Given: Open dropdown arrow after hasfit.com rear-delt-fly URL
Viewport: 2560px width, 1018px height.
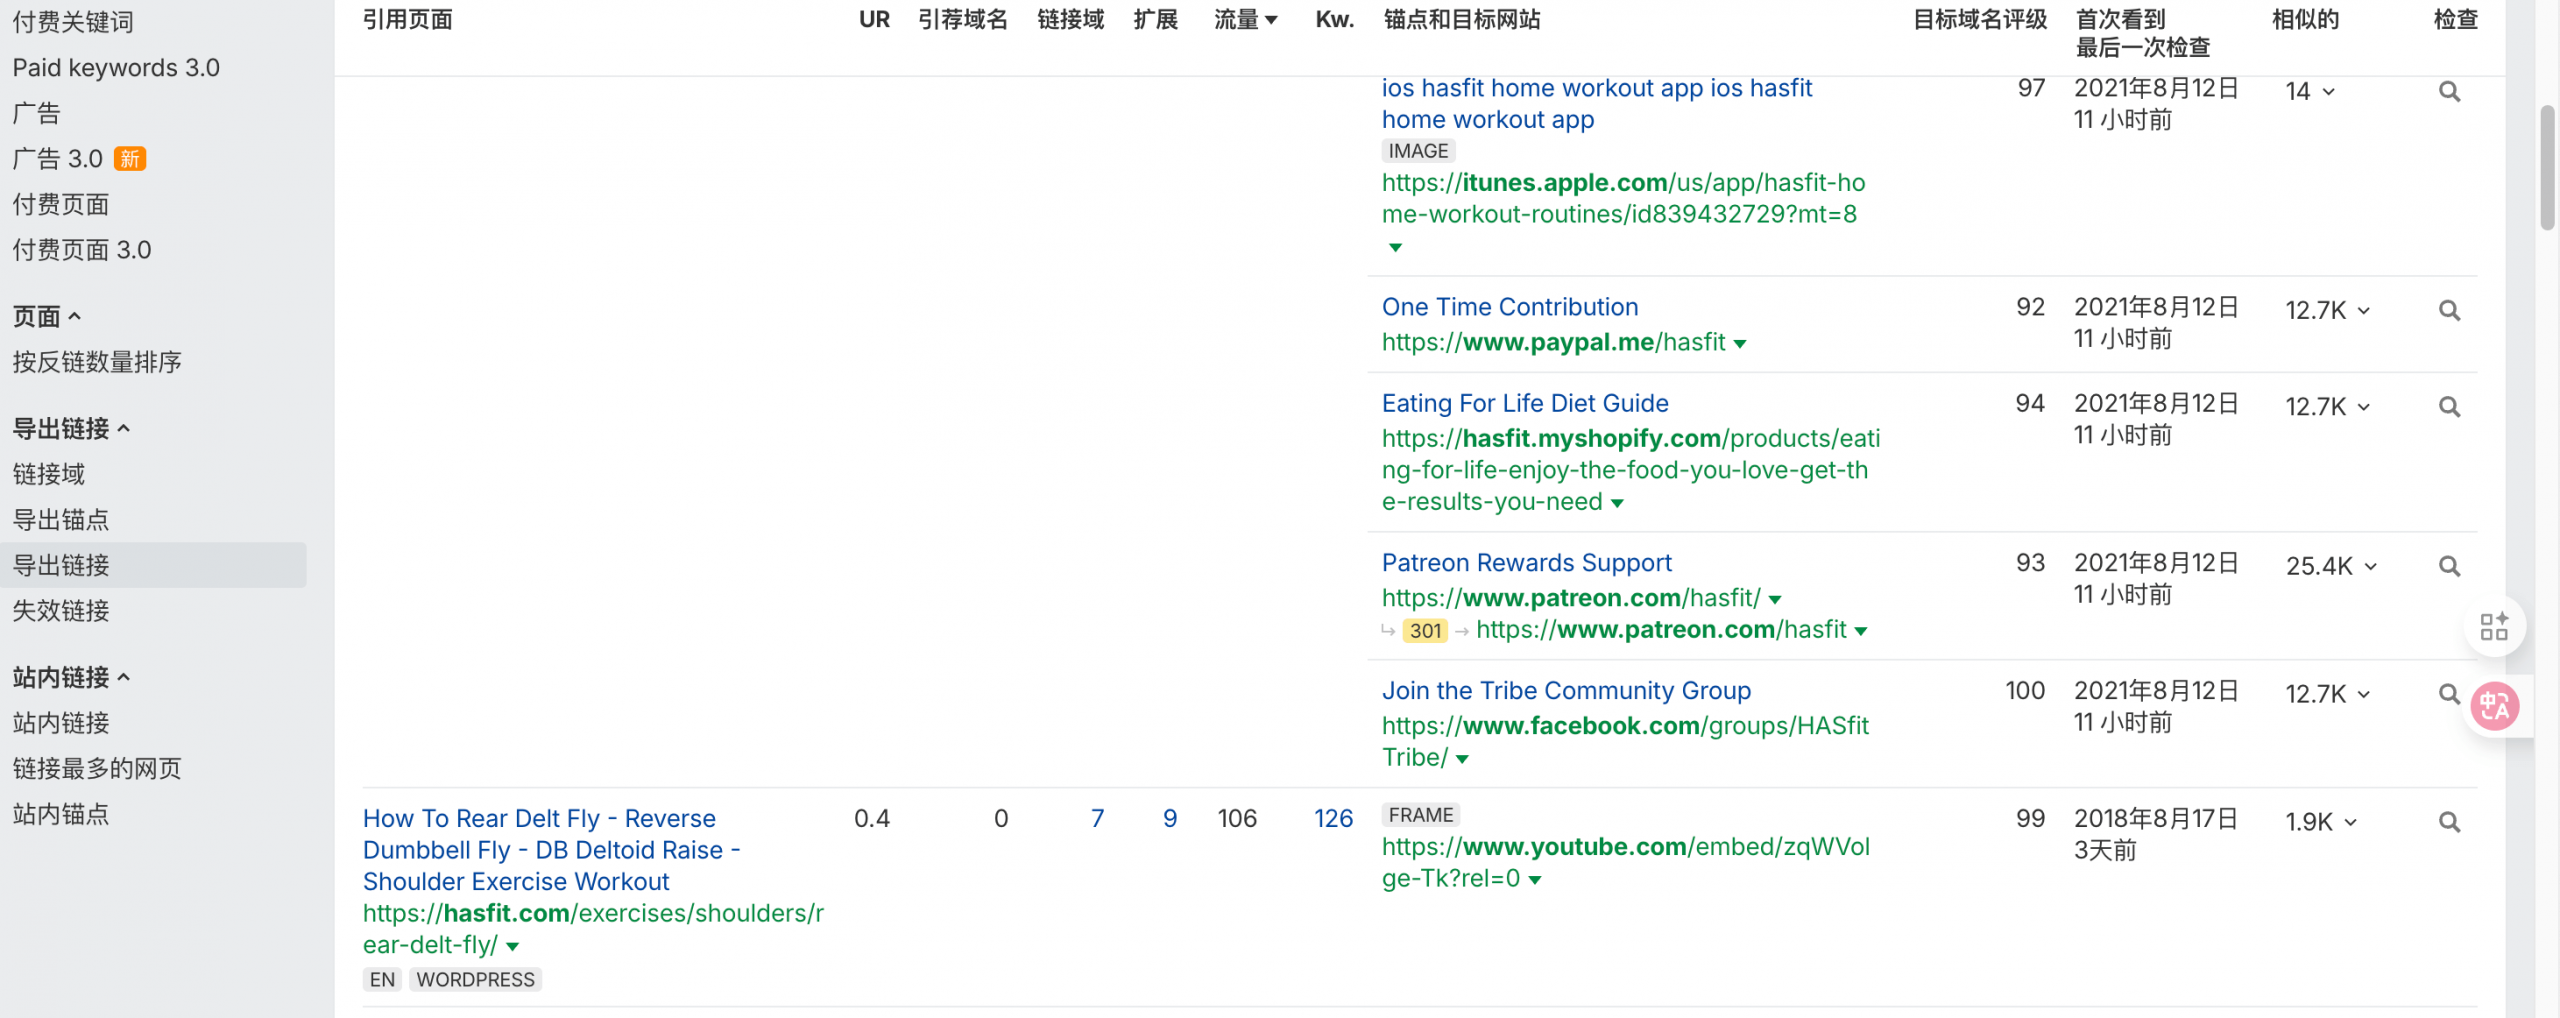Looking at the screenshot, I should (512, 946).
